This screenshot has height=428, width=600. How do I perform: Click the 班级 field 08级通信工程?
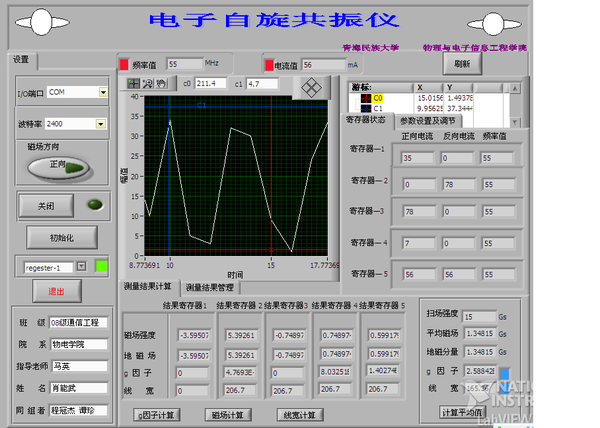[78, 322]
